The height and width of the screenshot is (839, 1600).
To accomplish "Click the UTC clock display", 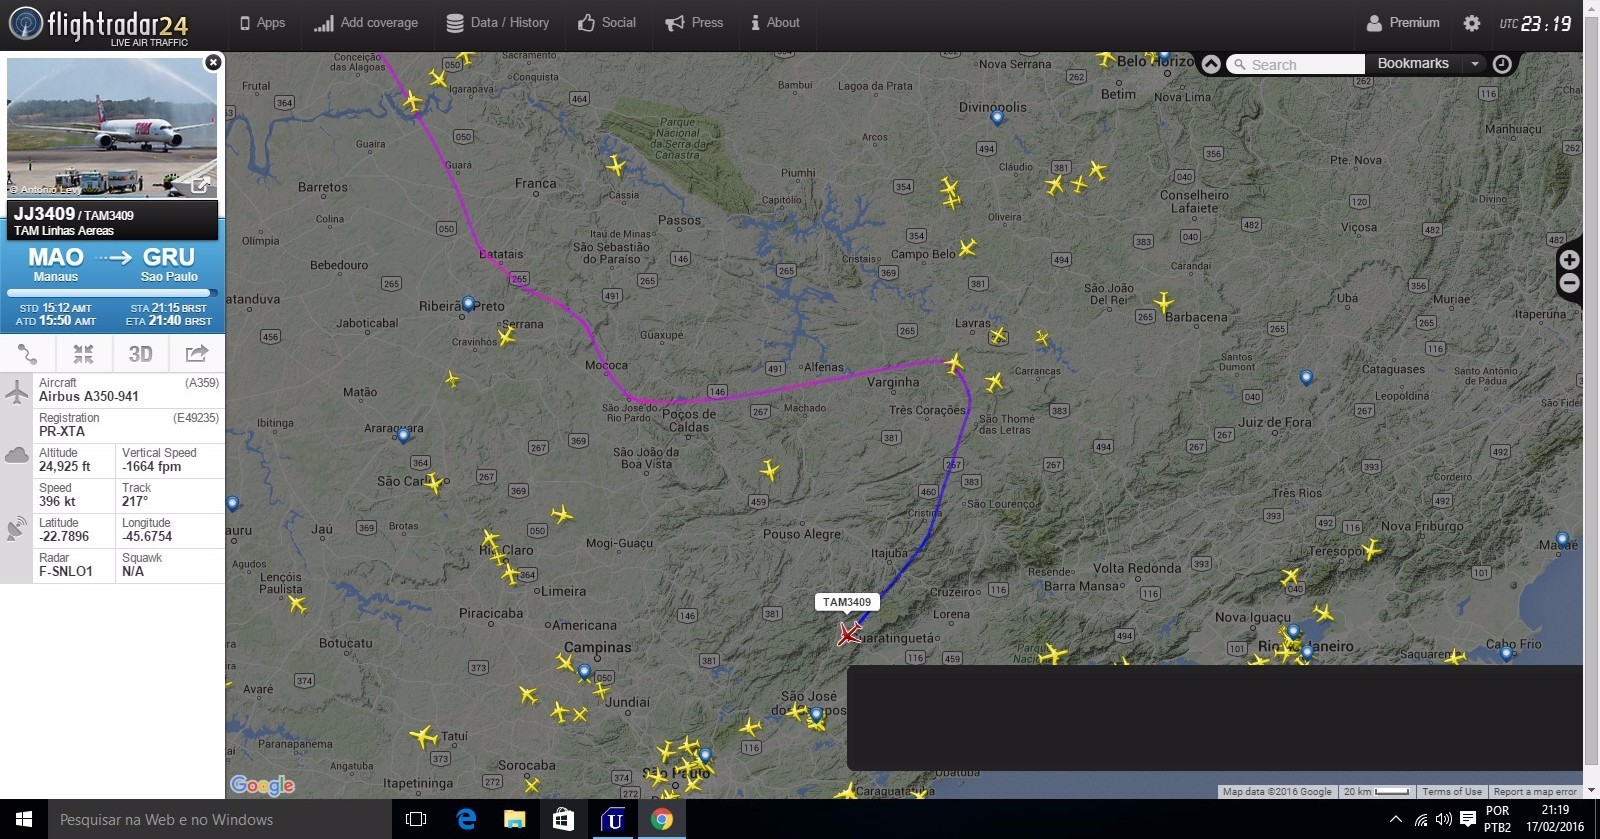I will click(x=1535, y=23).
